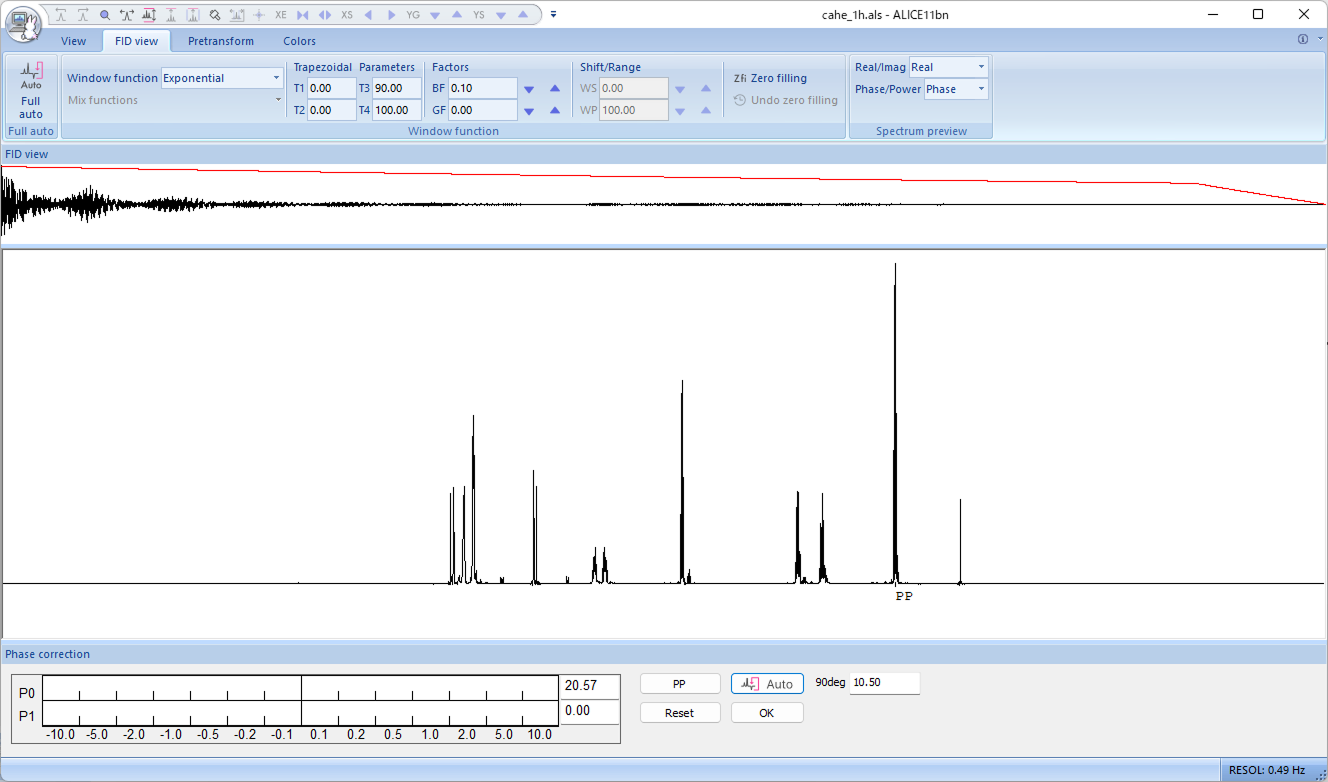Expand the Real/Imag dropdown
The height and width of the screenshot is (782, 1328).
coord(981,67)
